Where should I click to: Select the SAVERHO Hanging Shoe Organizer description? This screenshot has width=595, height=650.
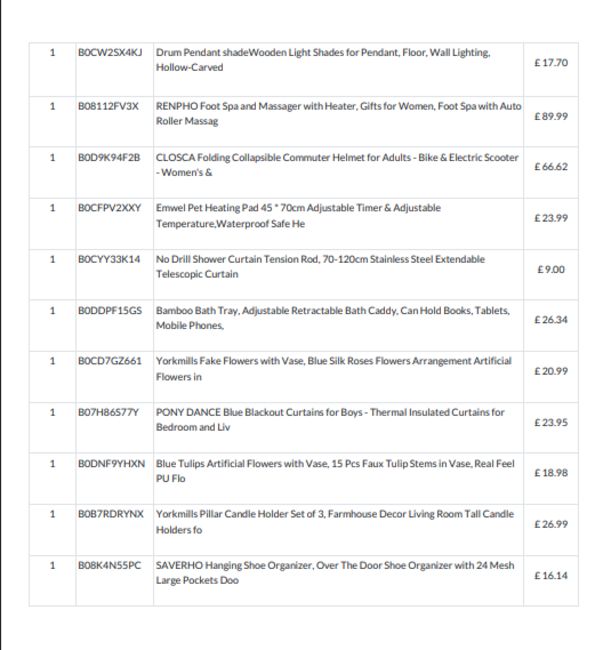335,572
